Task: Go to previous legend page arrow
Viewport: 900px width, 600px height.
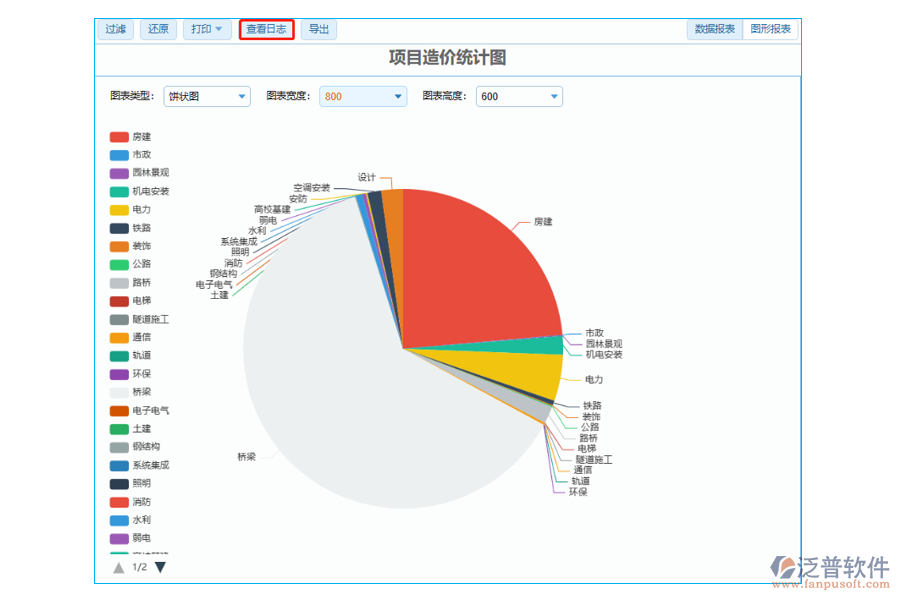Action: pyautogui.click(x=119, y=567)
